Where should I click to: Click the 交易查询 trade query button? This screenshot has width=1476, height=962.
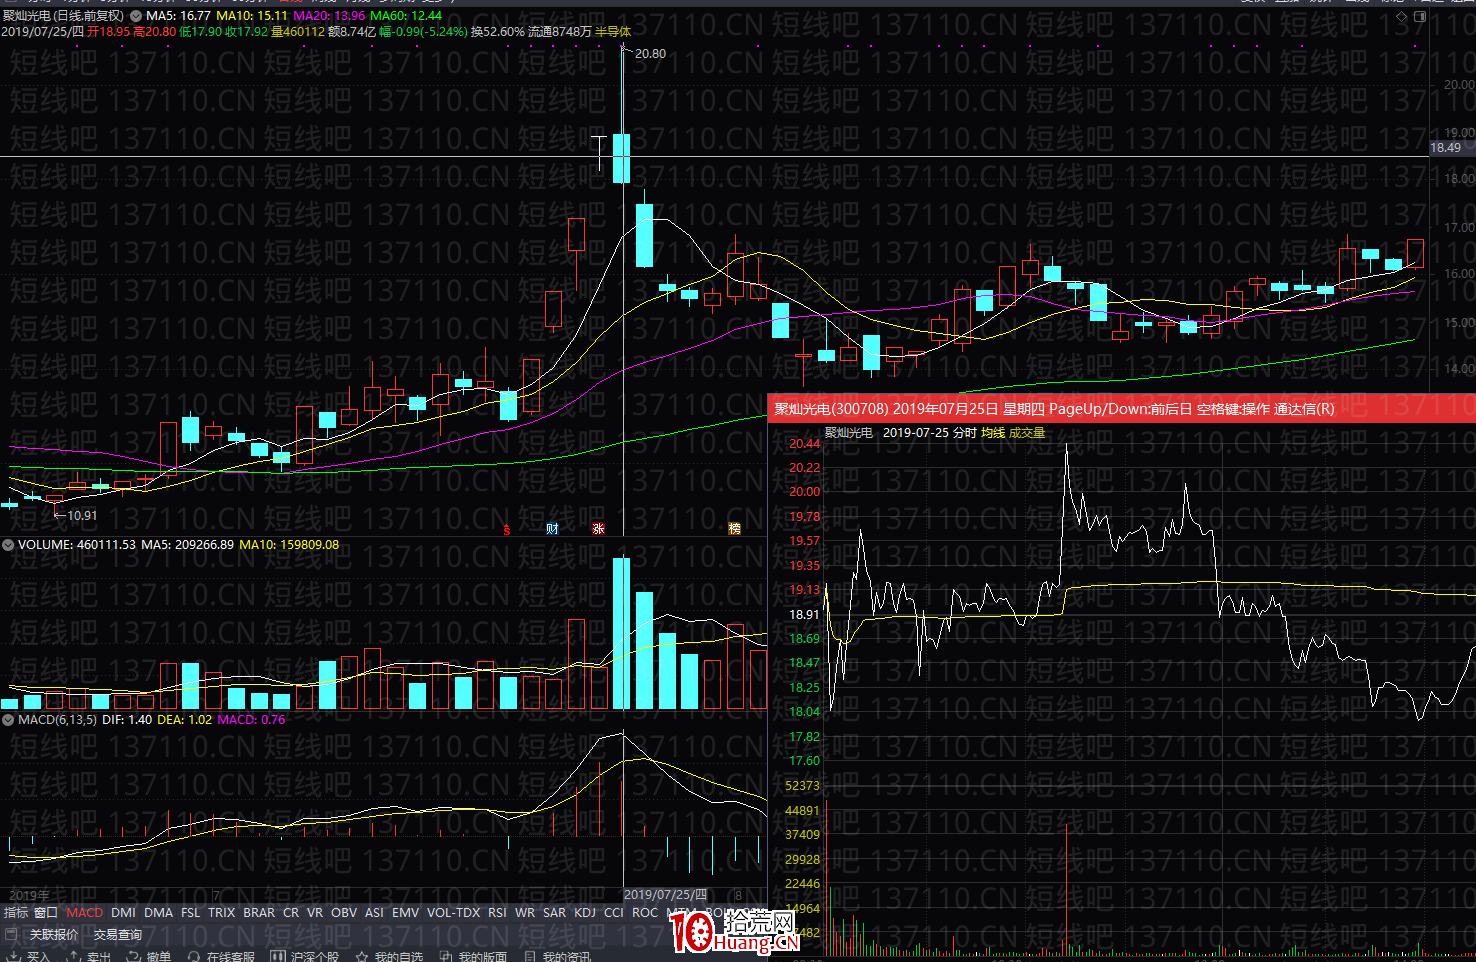click(118, 935)
